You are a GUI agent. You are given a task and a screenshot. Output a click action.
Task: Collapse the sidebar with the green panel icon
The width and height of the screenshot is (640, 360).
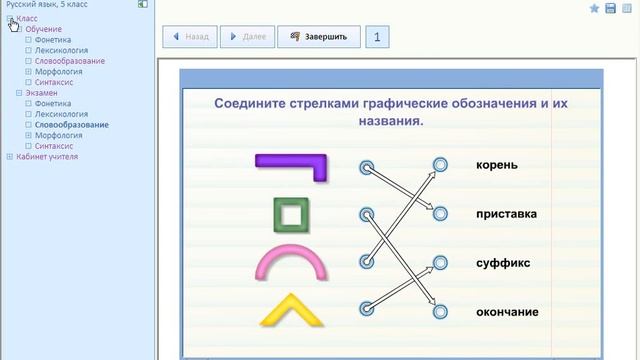pyautogui.click(x=142, y=4)
